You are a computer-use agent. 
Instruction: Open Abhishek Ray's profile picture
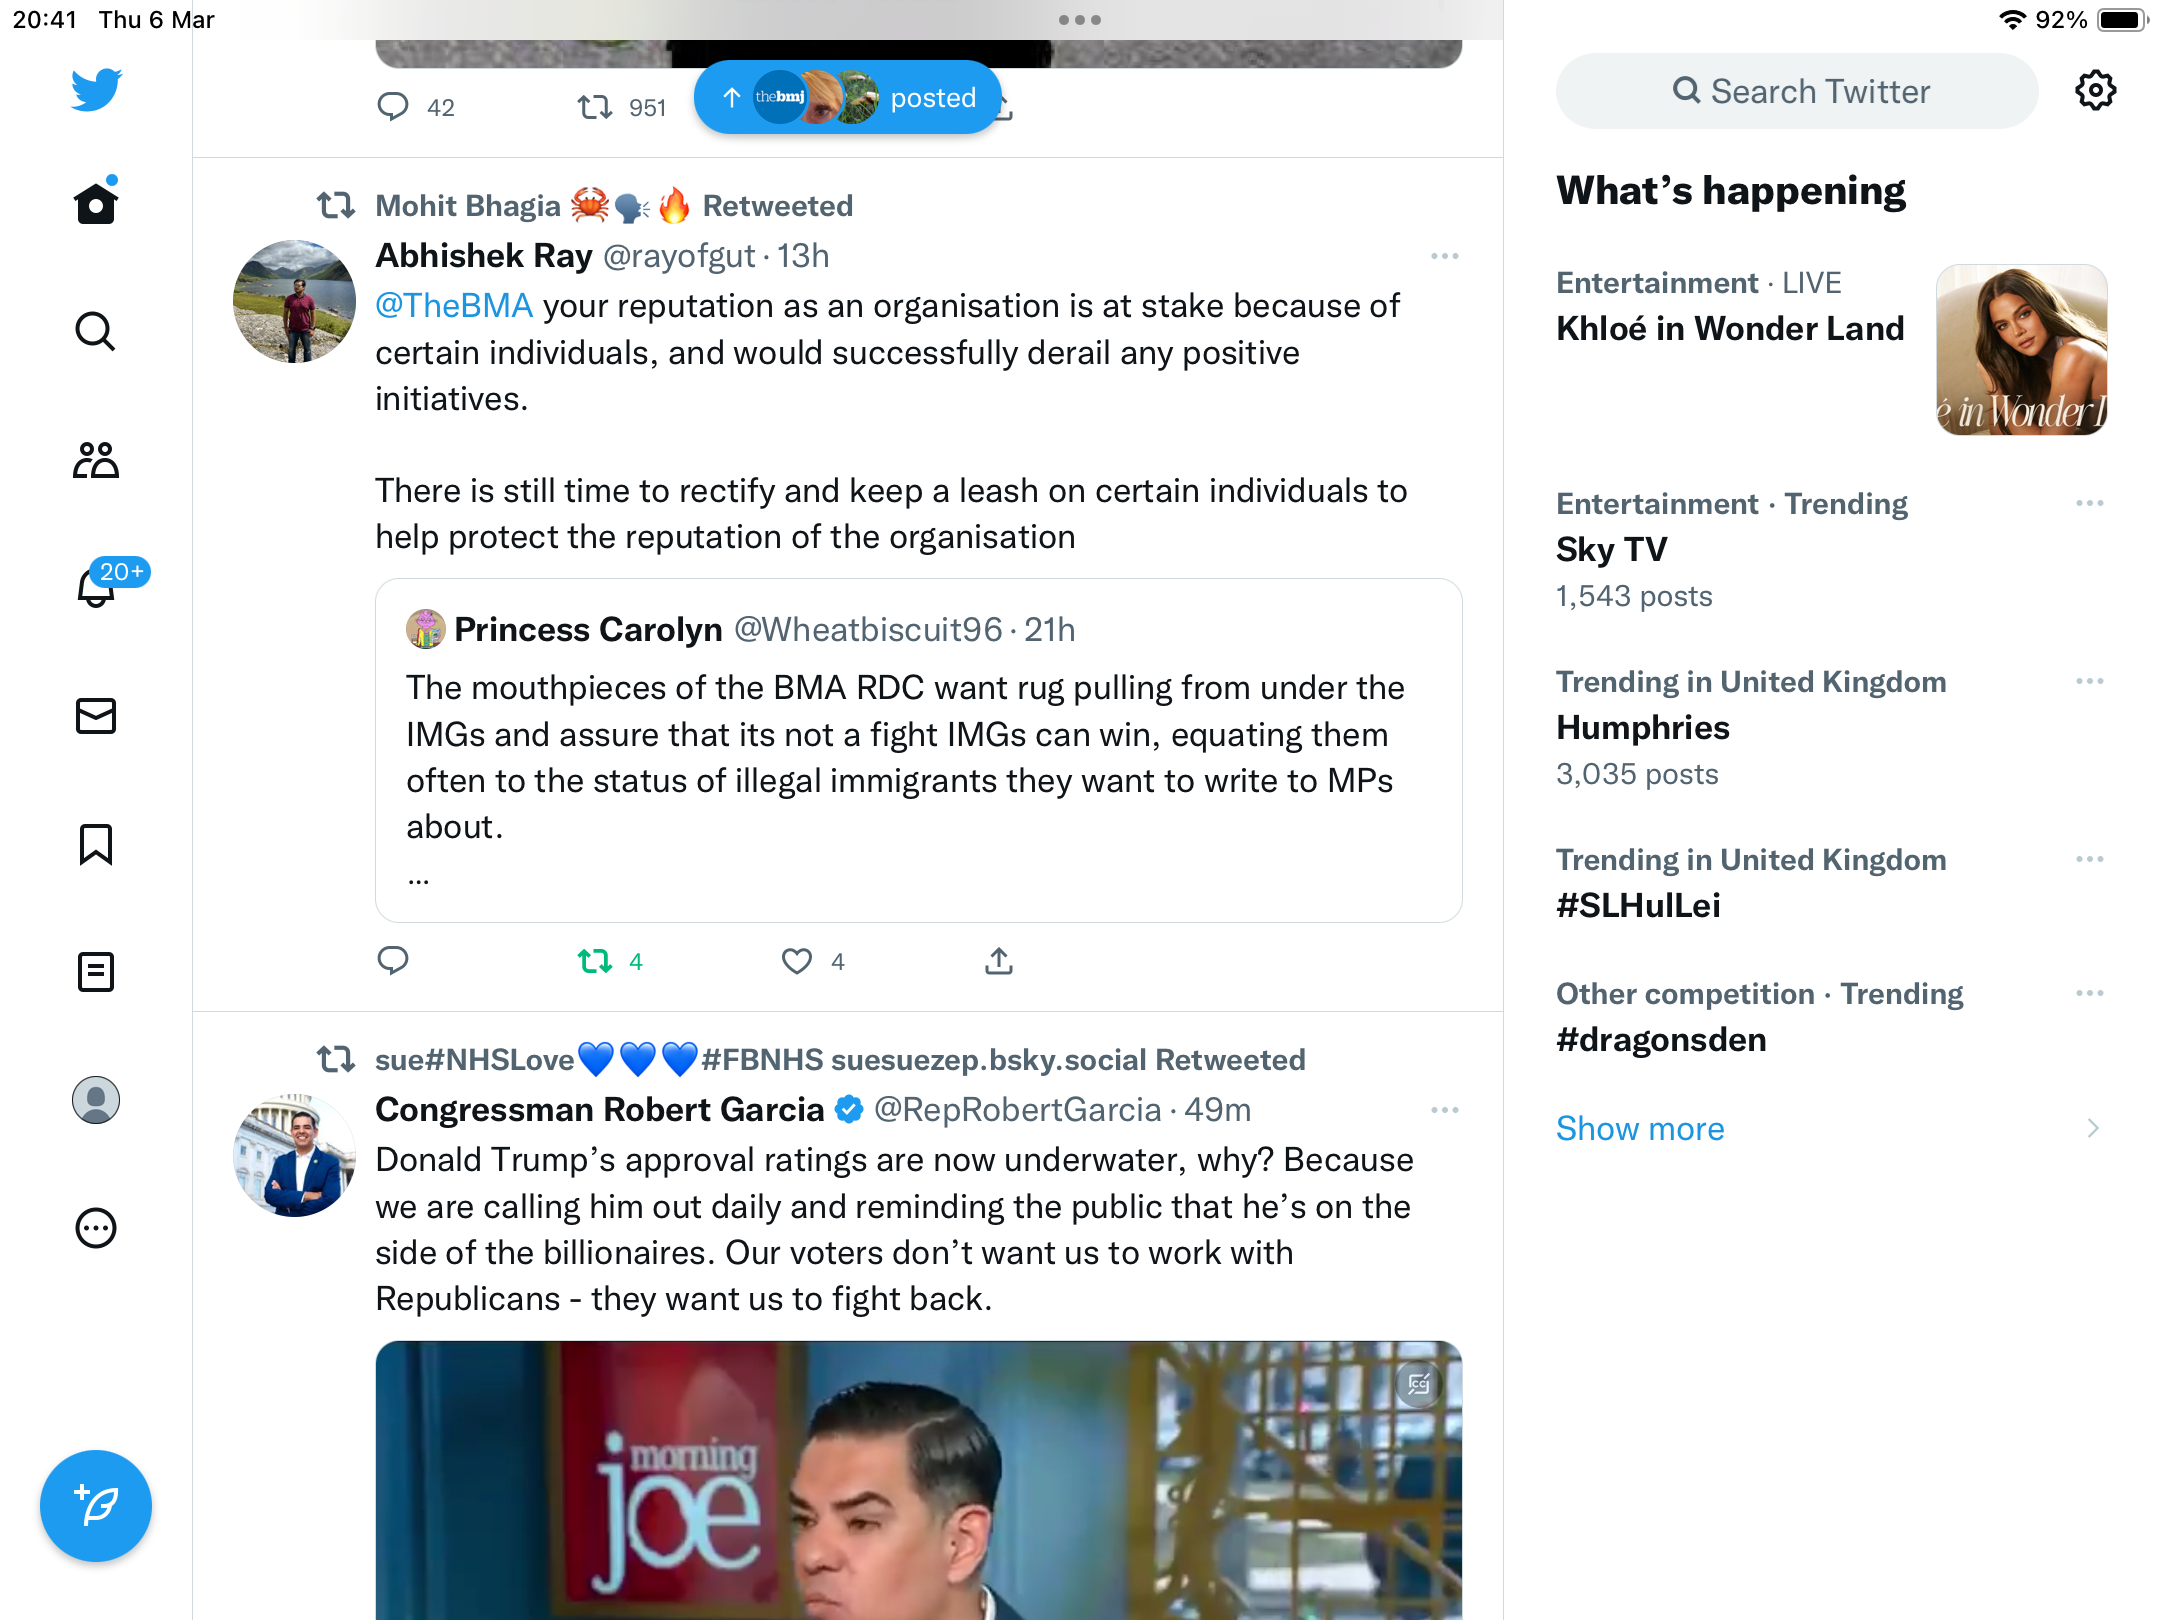294,301
